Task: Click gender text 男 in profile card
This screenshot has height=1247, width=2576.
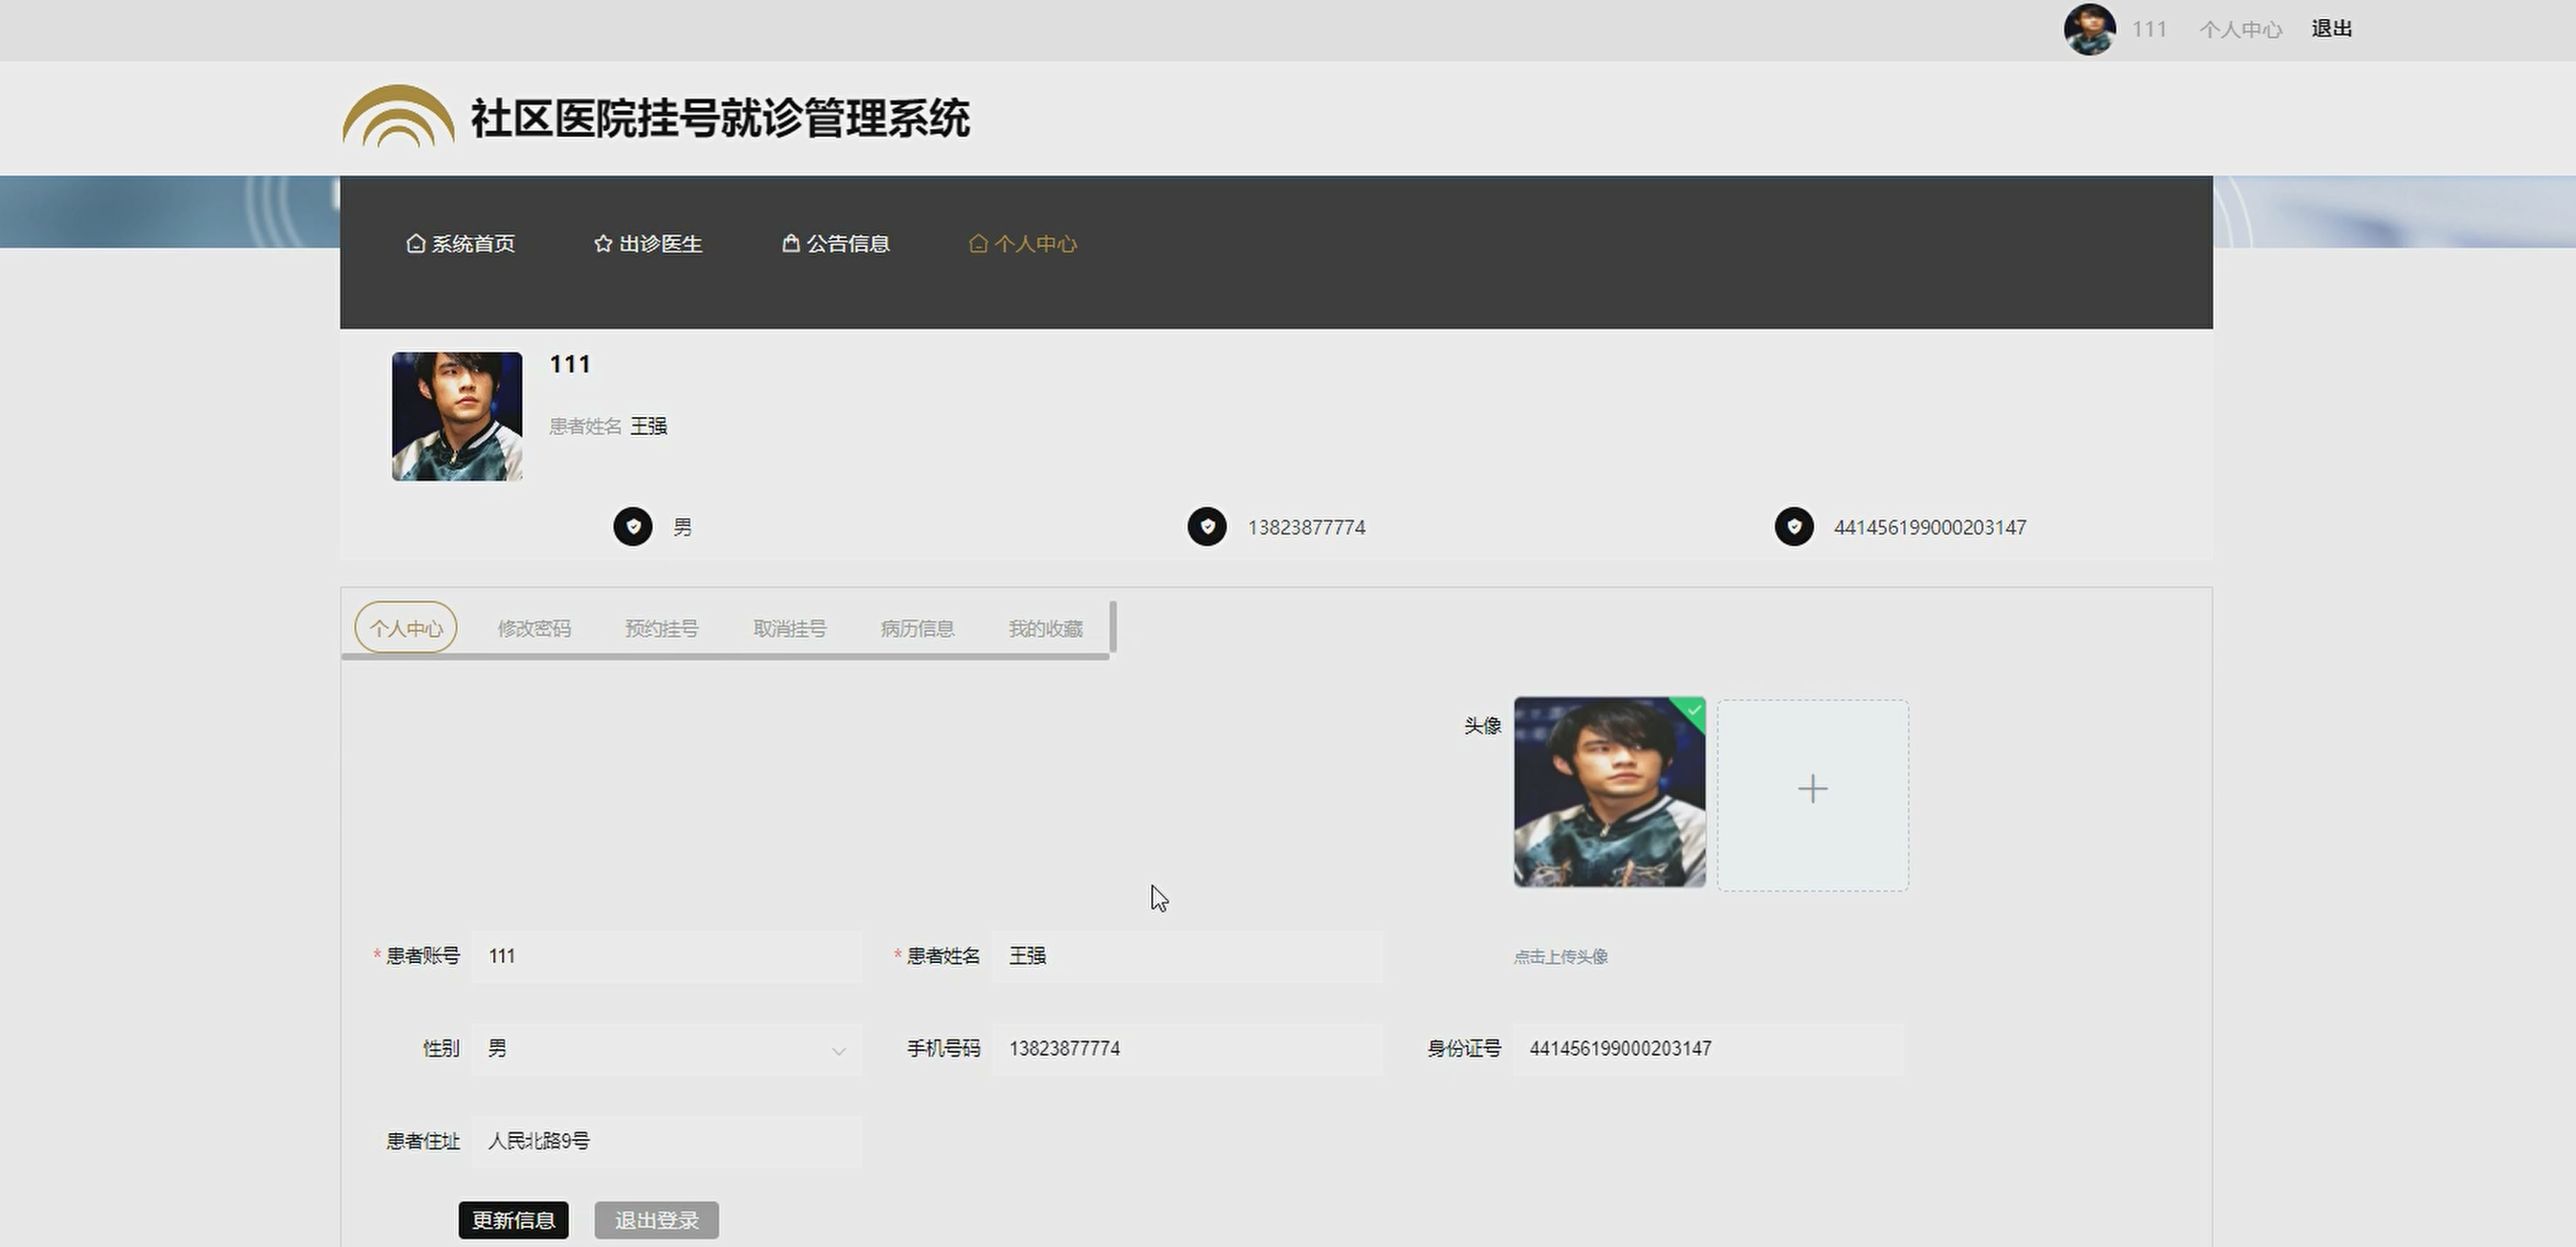Action: 682,527
